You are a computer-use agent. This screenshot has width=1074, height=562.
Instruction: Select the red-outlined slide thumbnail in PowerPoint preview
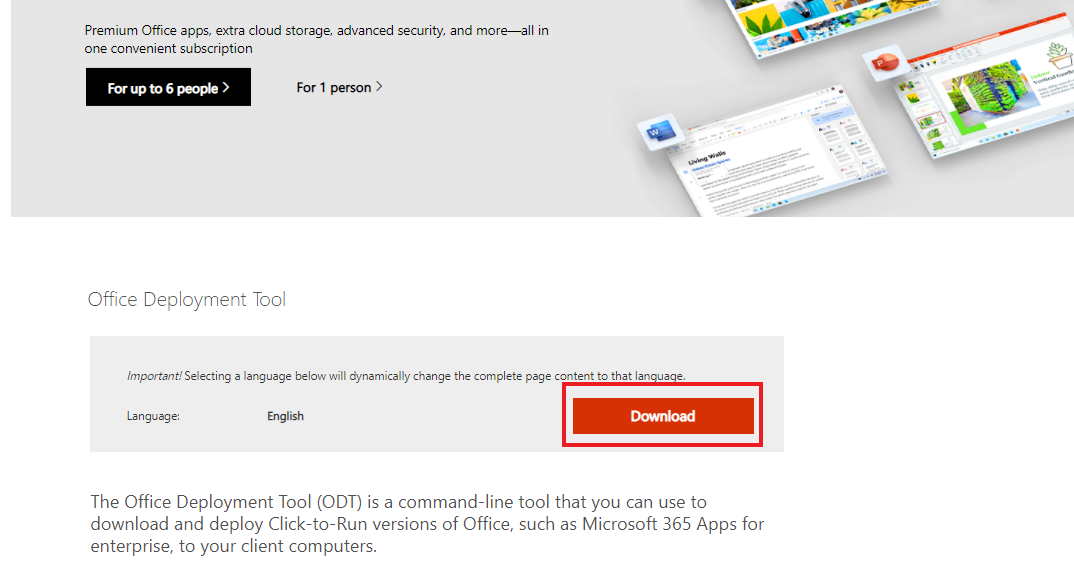pyautogui.click(x=930, y=122)
